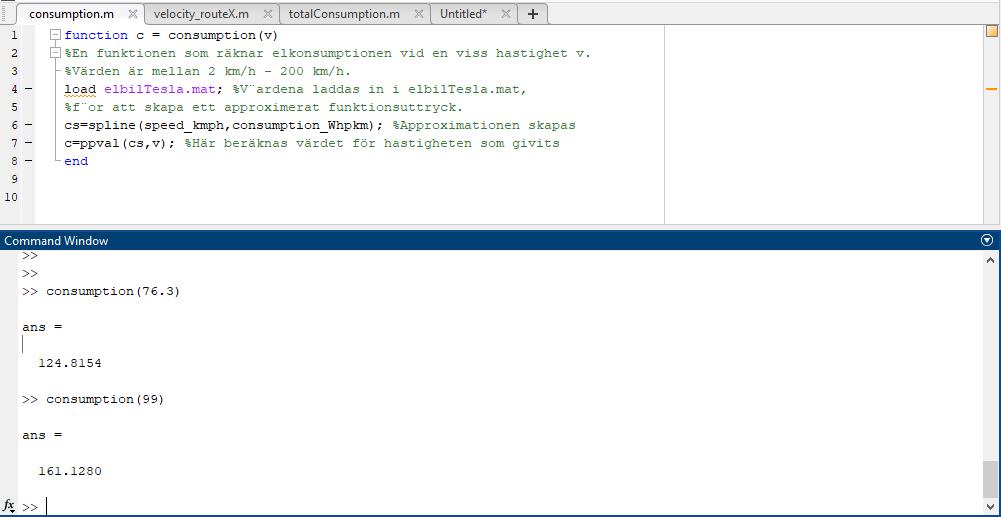This screenshot has height=517, width=1001.
Task: Open the Untitled* tab
Action: pyautogui.click(x=463, y=14)
